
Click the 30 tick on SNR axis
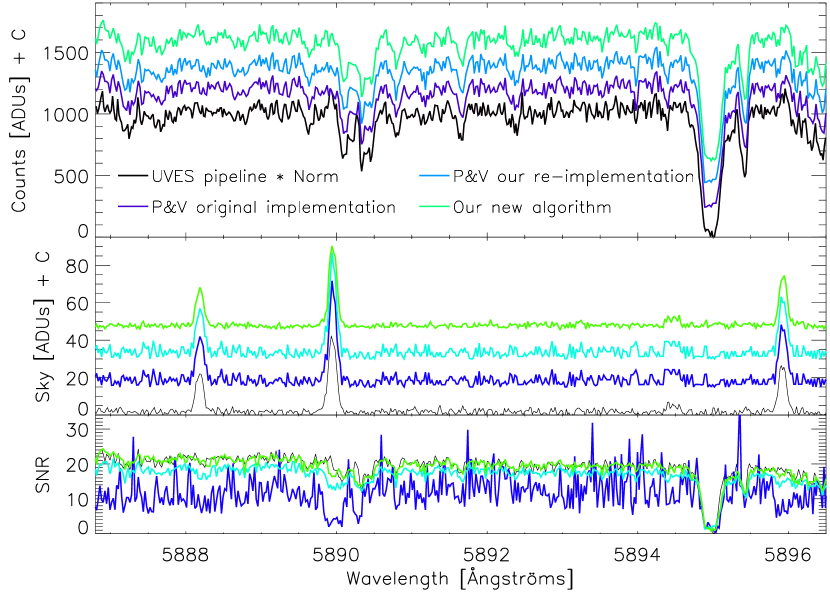coord(76,429)
